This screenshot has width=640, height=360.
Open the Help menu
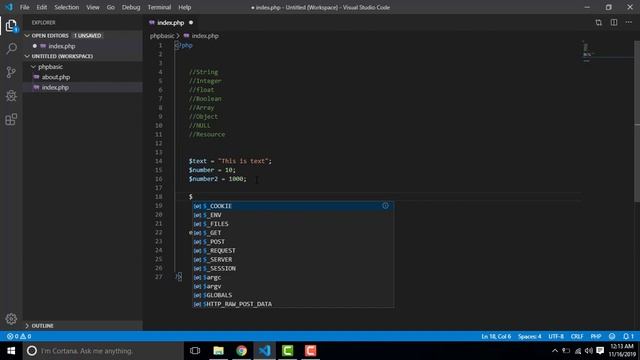tap(184, 7)
